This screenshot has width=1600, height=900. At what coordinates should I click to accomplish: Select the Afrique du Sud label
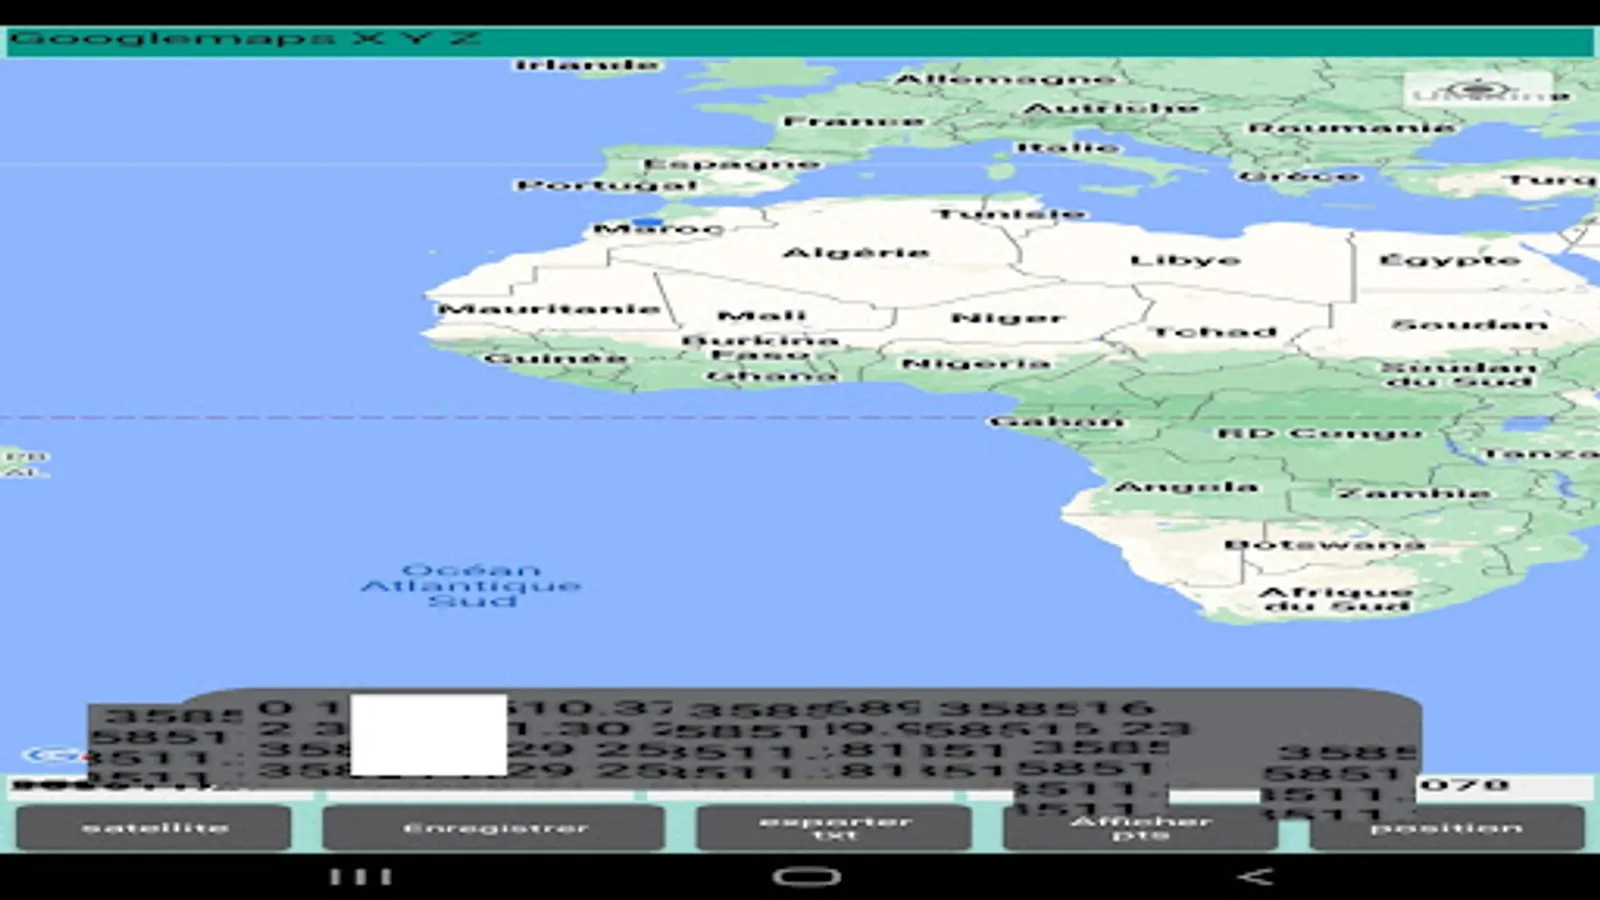tap(1335, 598)
